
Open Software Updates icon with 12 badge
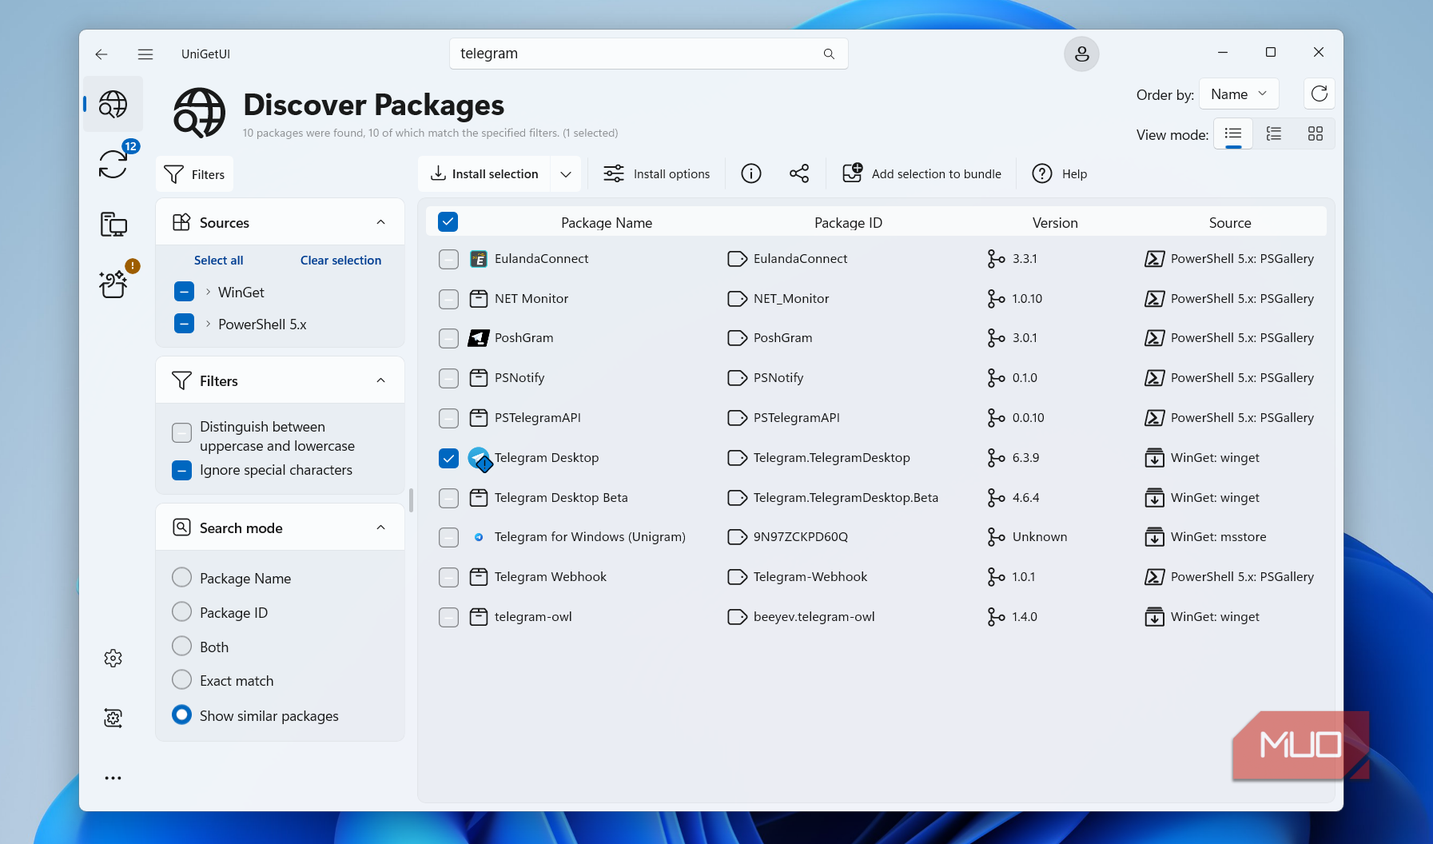pyautogui.click(x=113, y=163)
